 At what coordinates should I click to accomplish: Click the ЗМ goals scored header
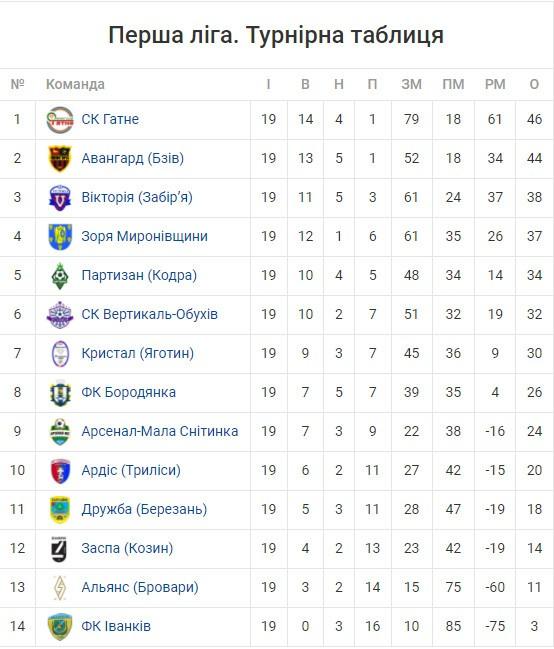tap(411, 84)
